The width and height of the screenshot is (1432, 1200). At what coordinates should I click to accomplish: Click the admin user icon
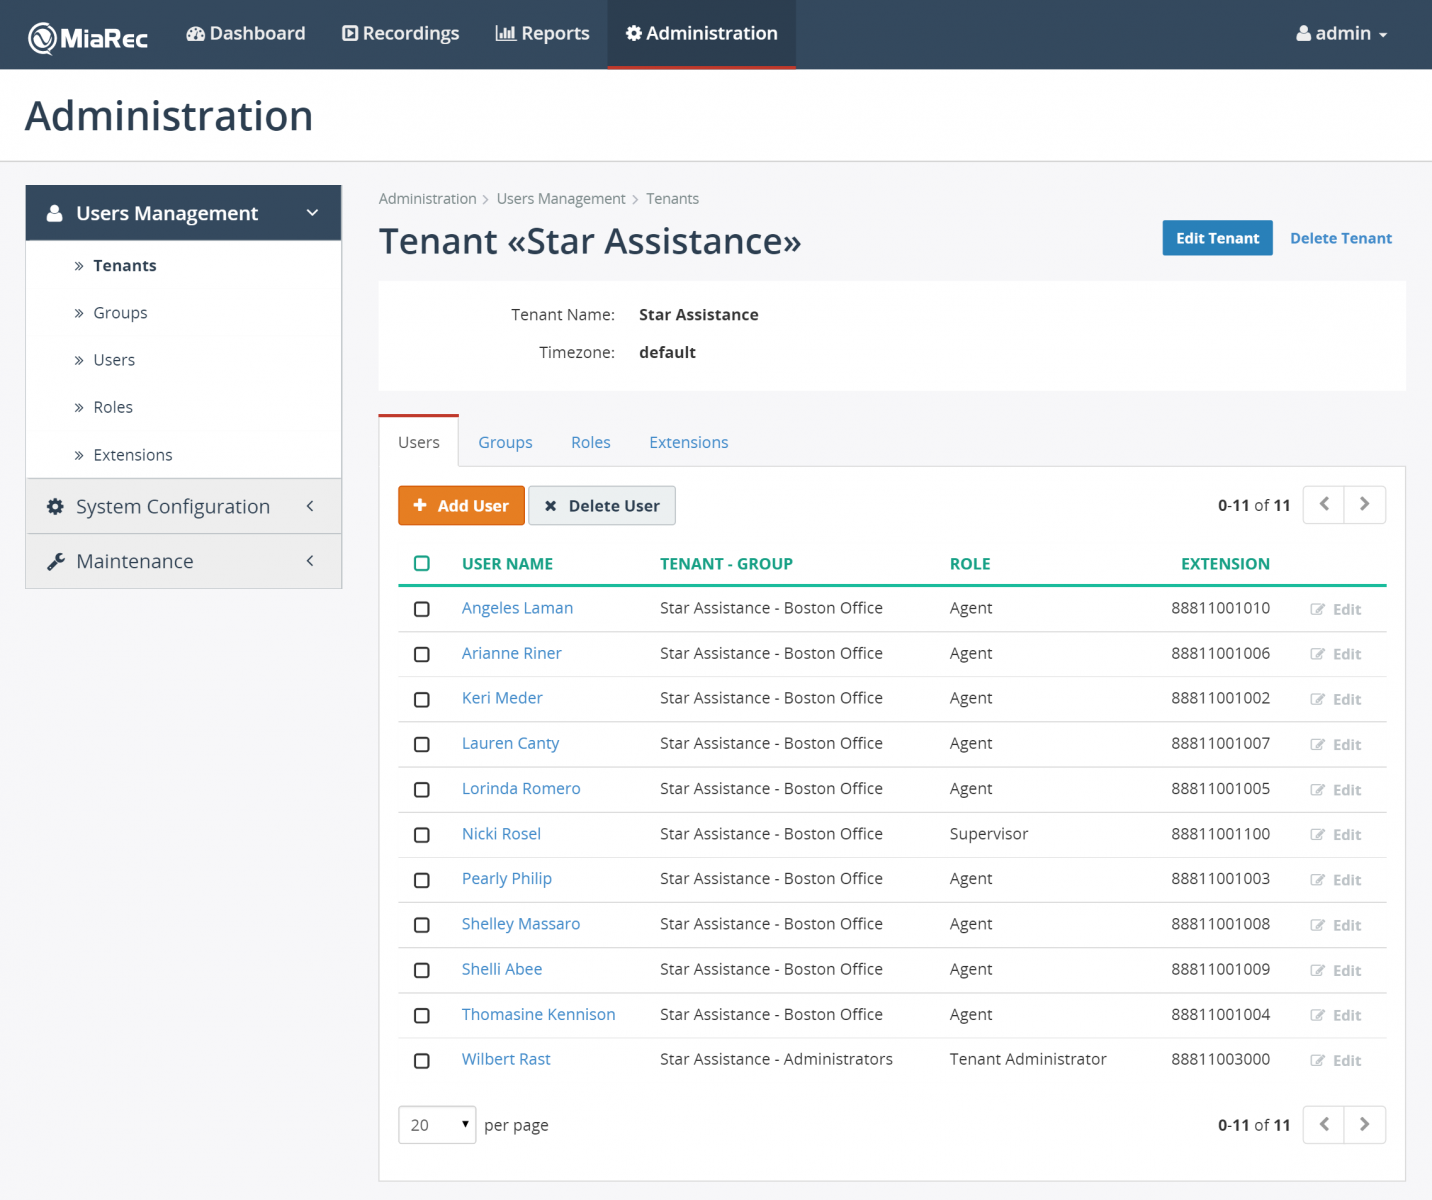(1303, 34)
